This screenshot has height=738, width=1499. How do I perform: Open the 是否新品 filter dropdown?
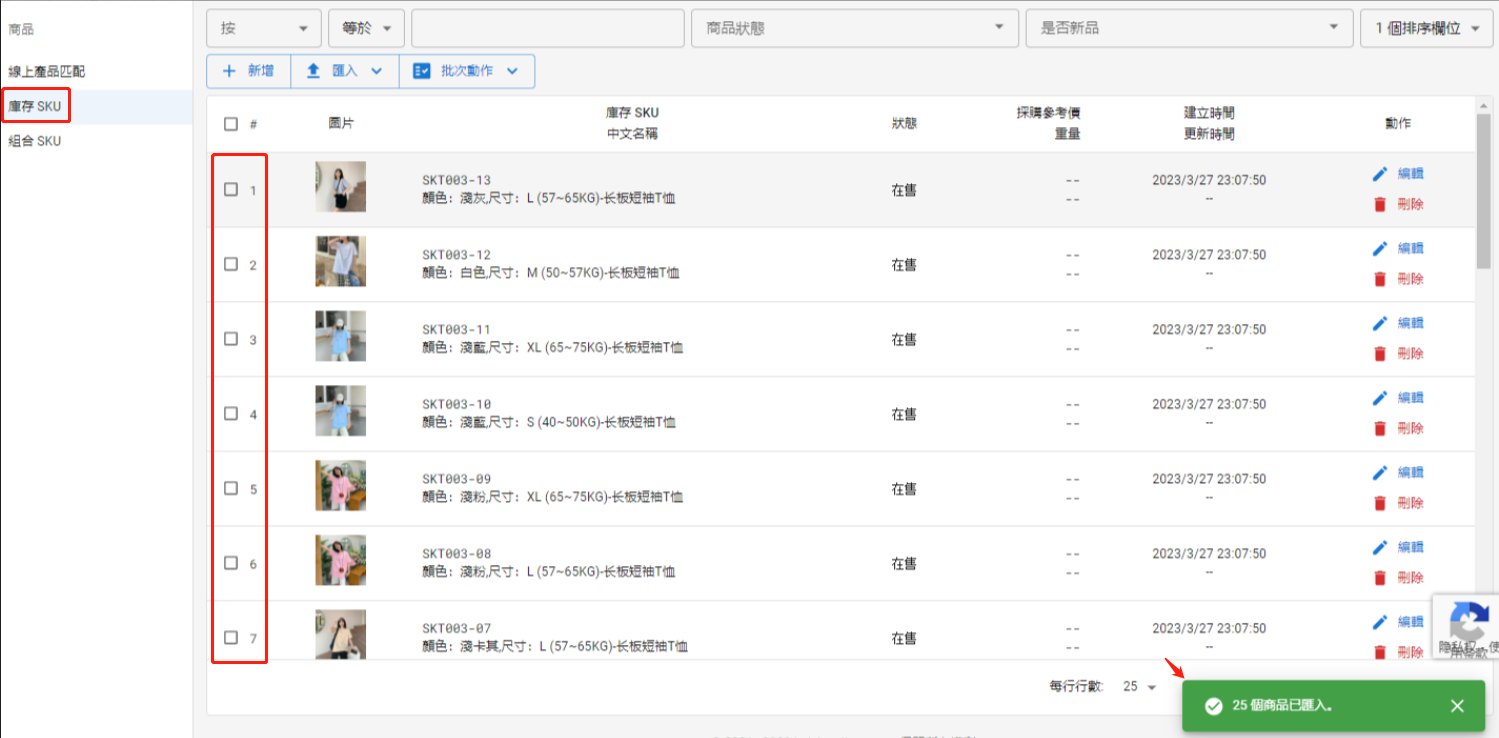point(1189,28)
